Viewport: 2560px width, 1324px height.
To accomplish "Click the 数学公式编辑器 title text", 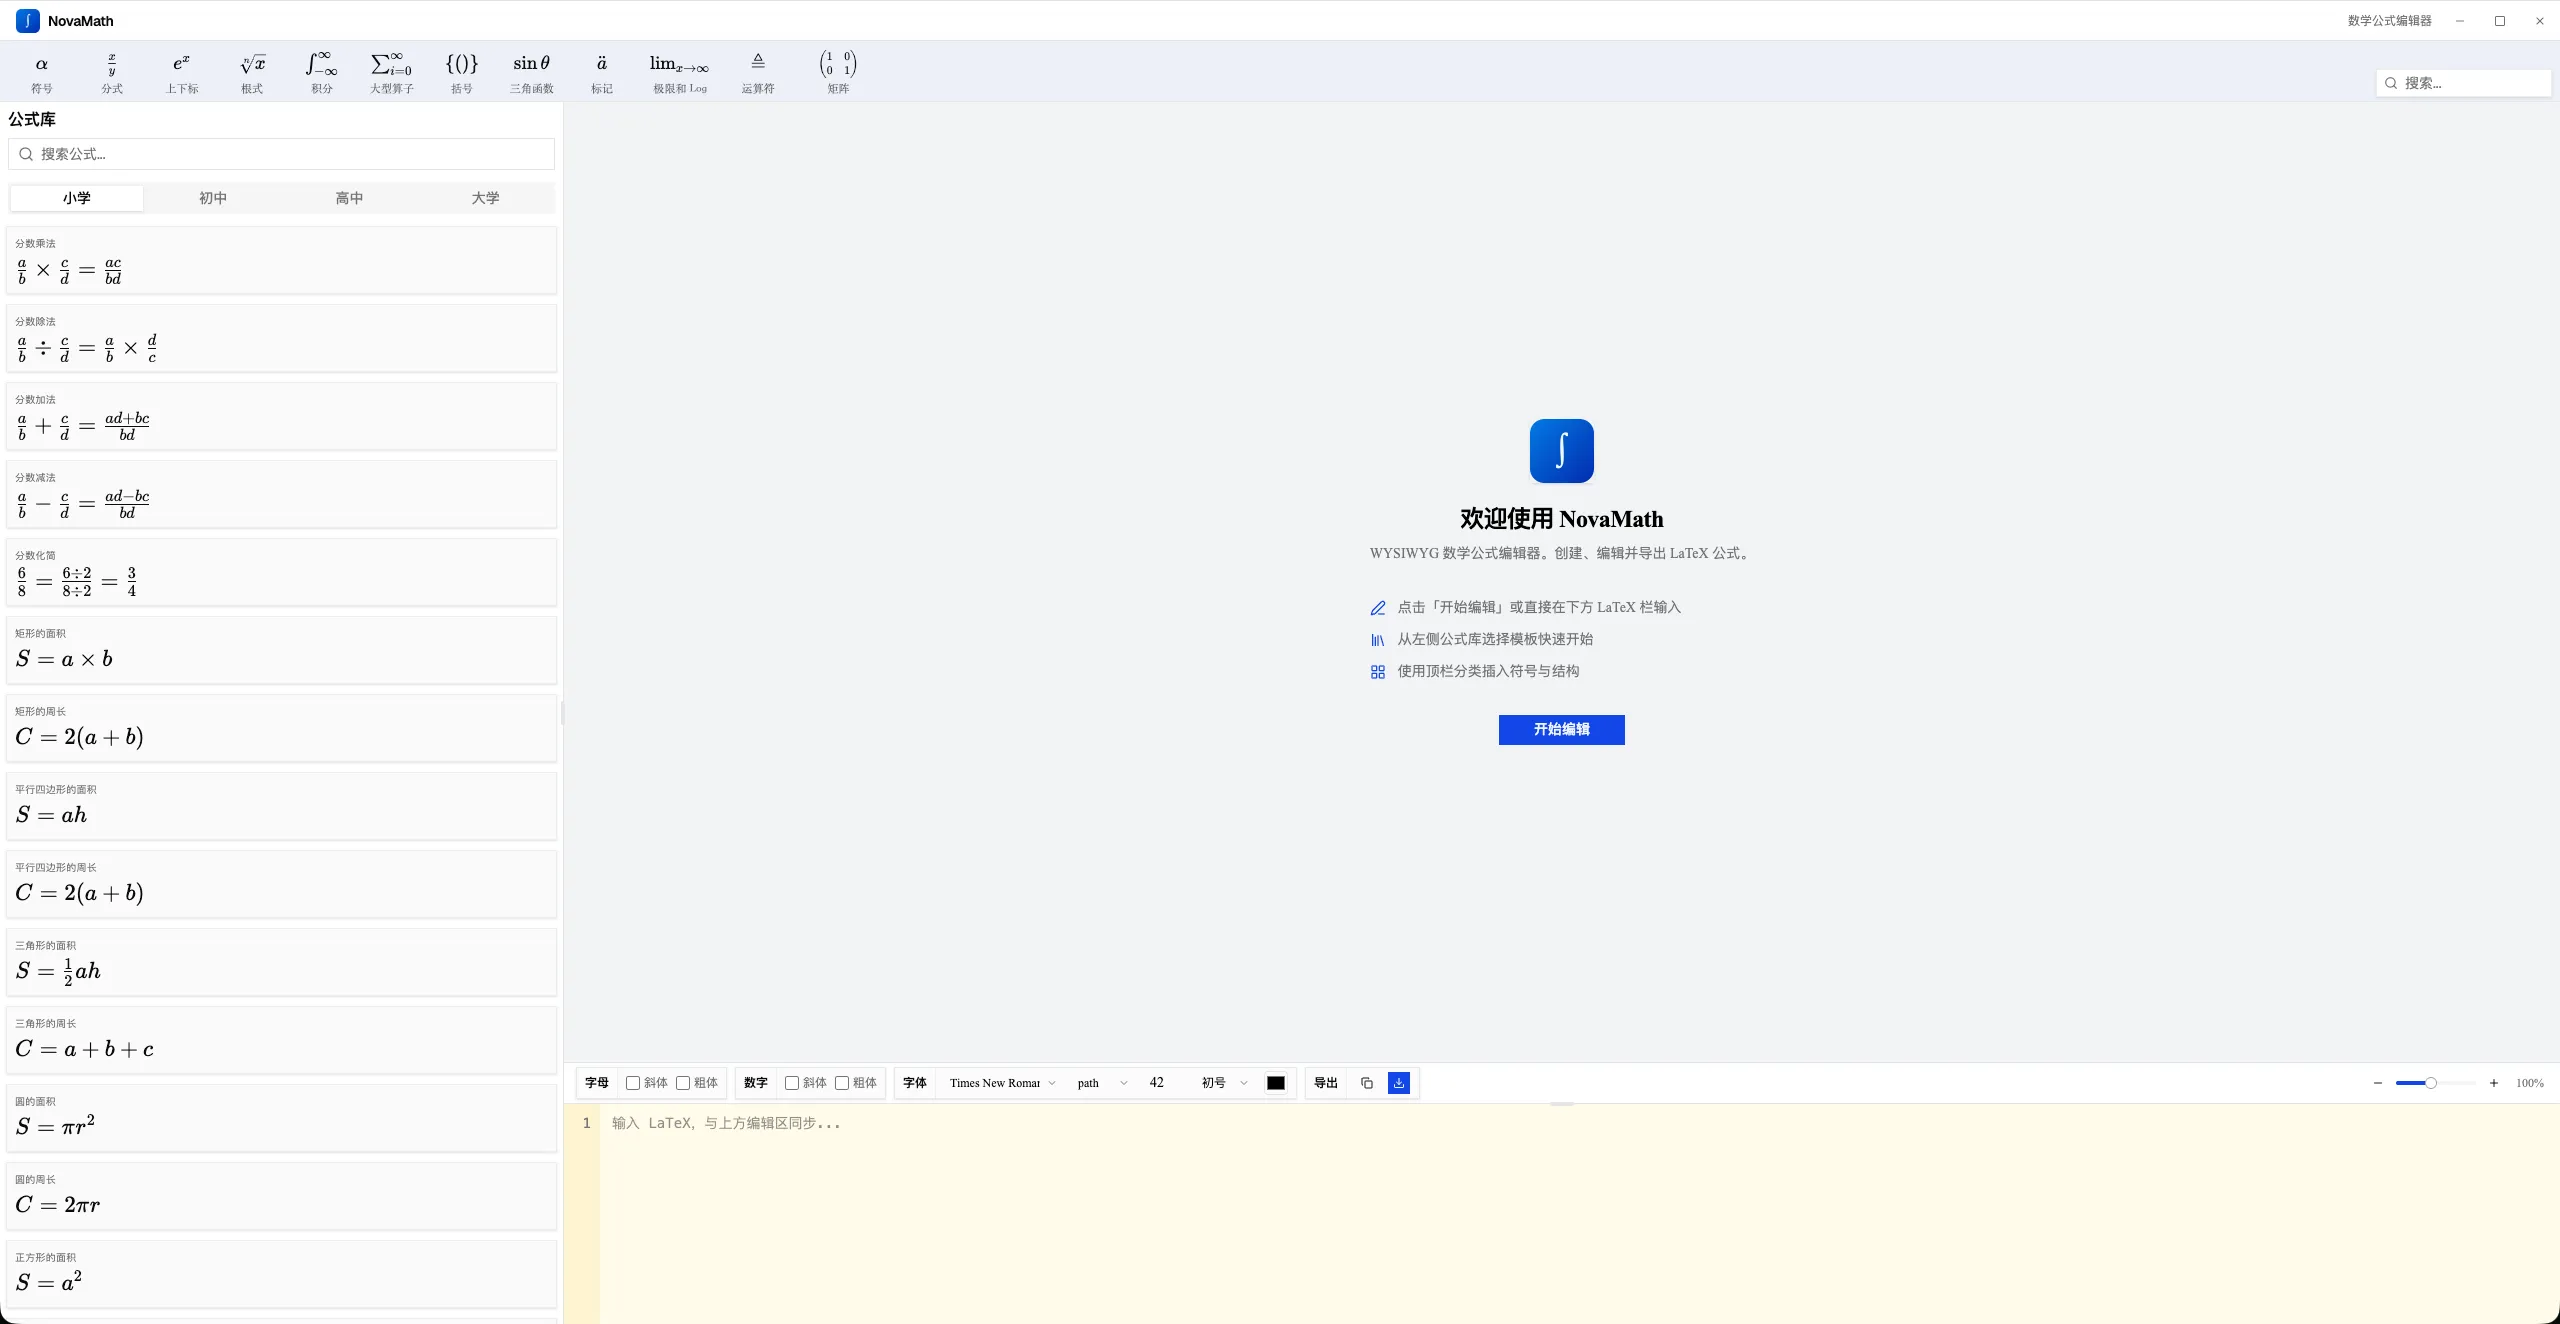I will click(x=2389, y=20).
